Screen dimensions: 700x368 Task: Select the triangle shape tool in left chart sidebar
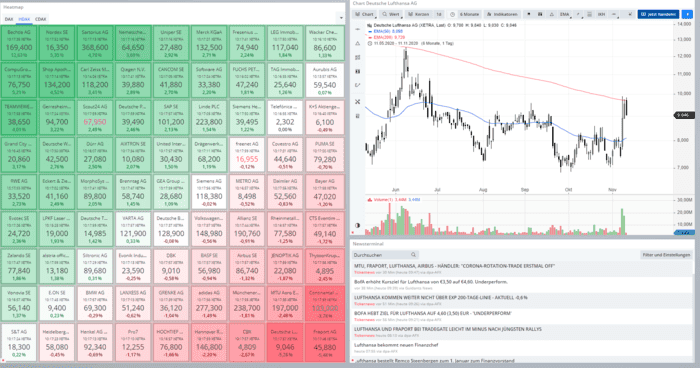click(x=358, y=43)
